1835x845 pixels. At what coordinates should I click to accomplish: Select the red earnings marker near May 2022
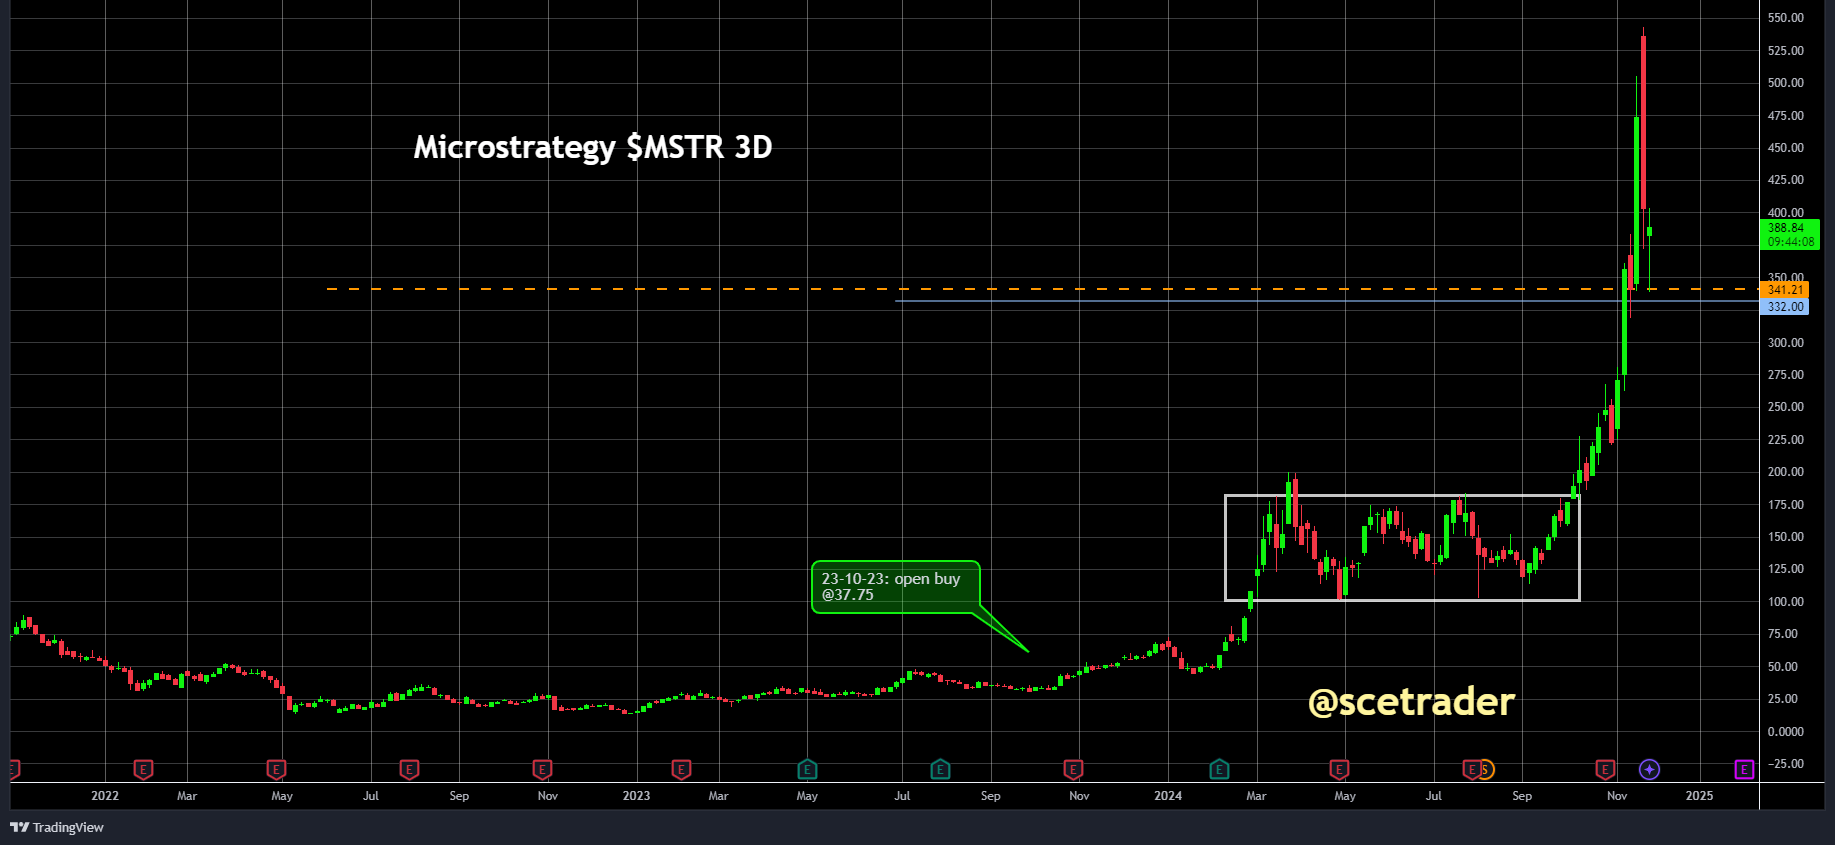point(276,769)
